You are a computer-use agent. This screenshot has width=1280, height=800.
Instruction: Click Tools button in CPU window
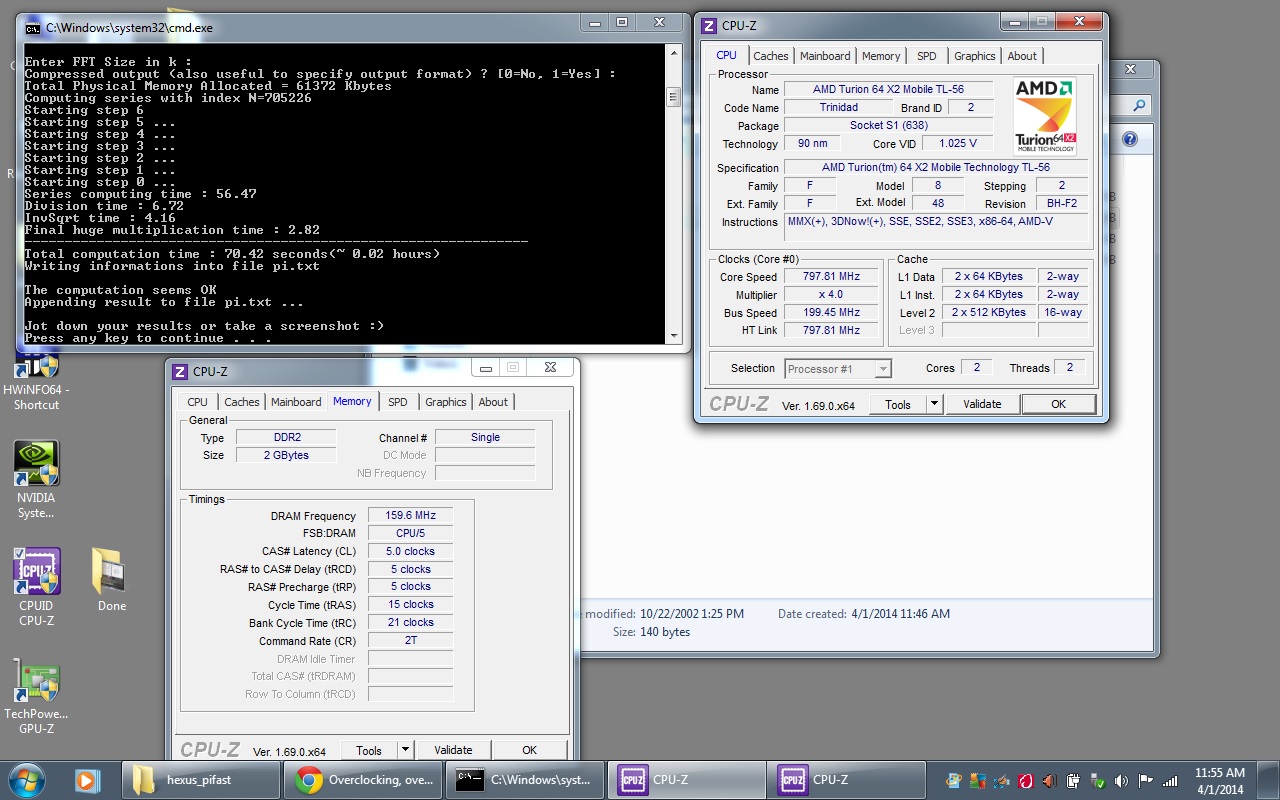click(x=898, y=404)
